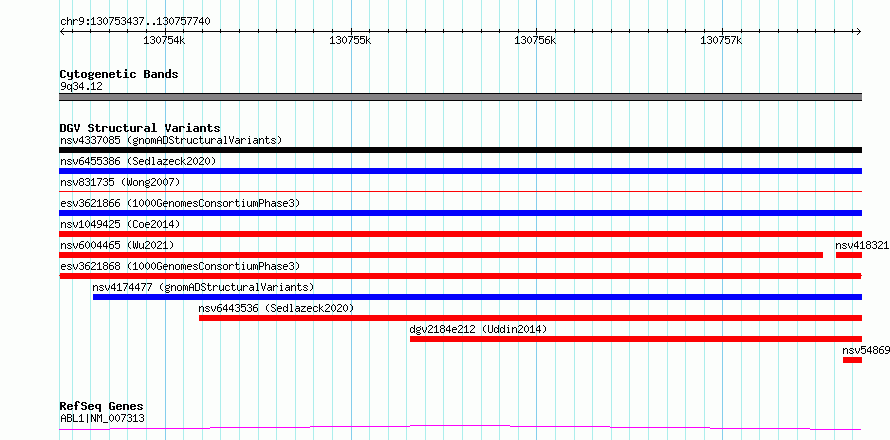Click the 130757k ruler tick label
This screenshot has width=890, height=440.
point(721,41)
